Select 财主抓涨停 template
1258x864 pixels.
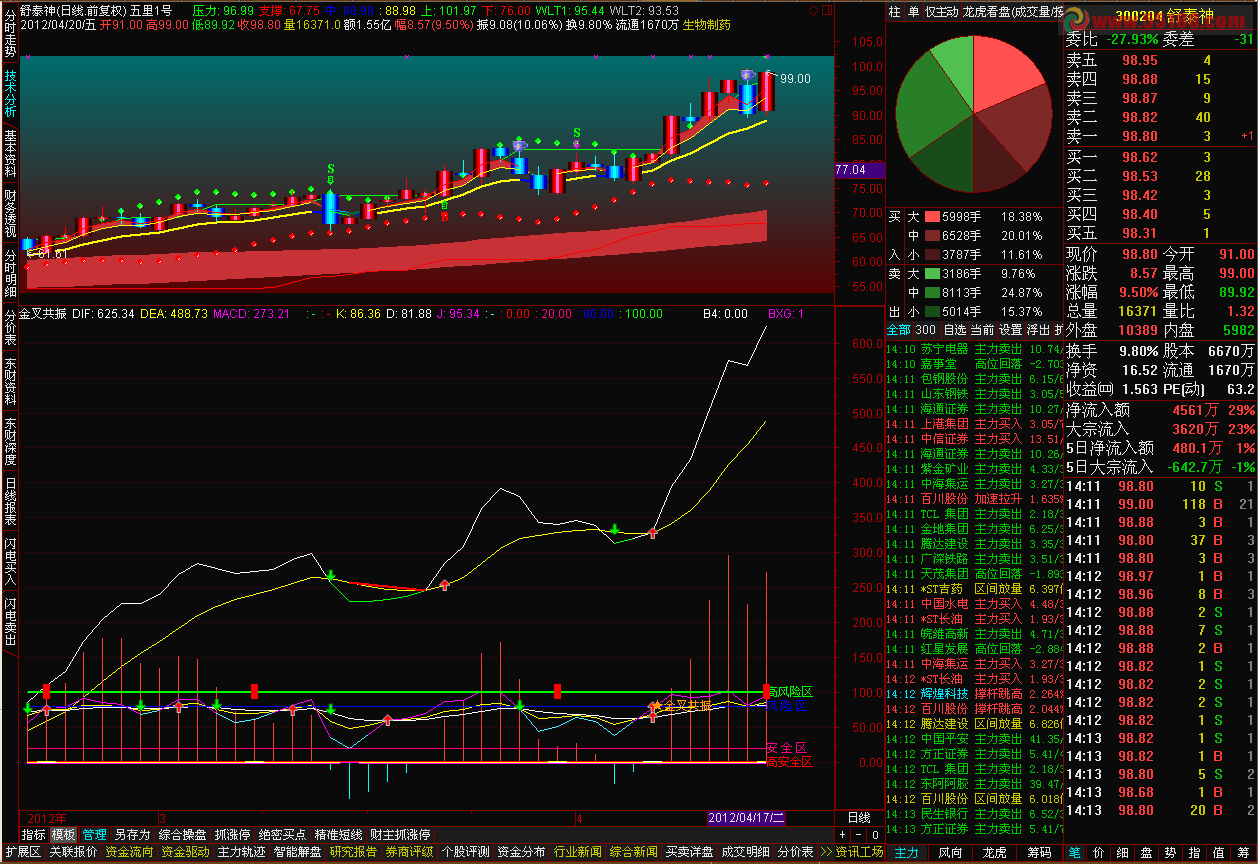[x=401, y=834]
